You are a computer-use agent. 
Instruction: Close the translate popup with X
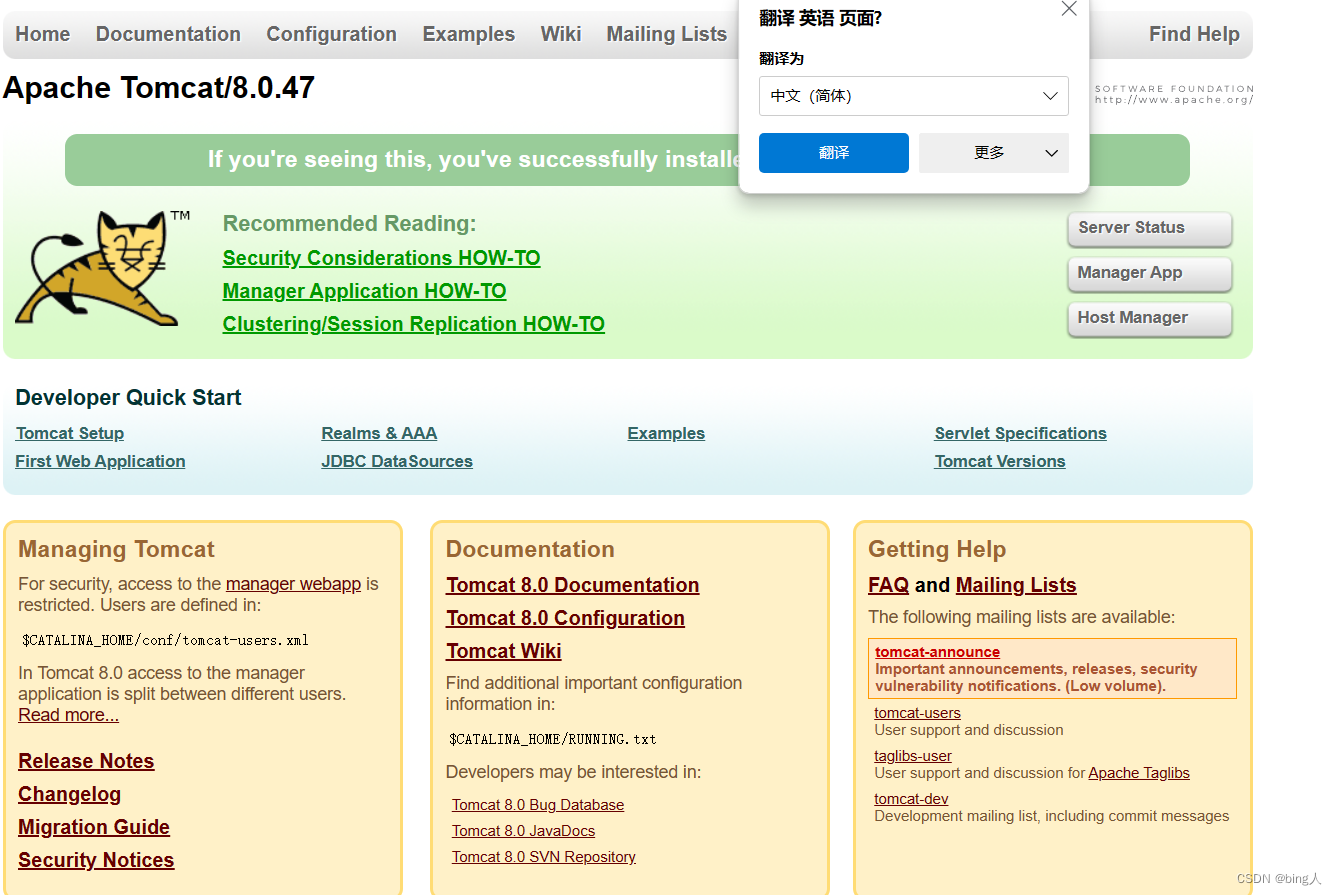(x=1069, y=9)
